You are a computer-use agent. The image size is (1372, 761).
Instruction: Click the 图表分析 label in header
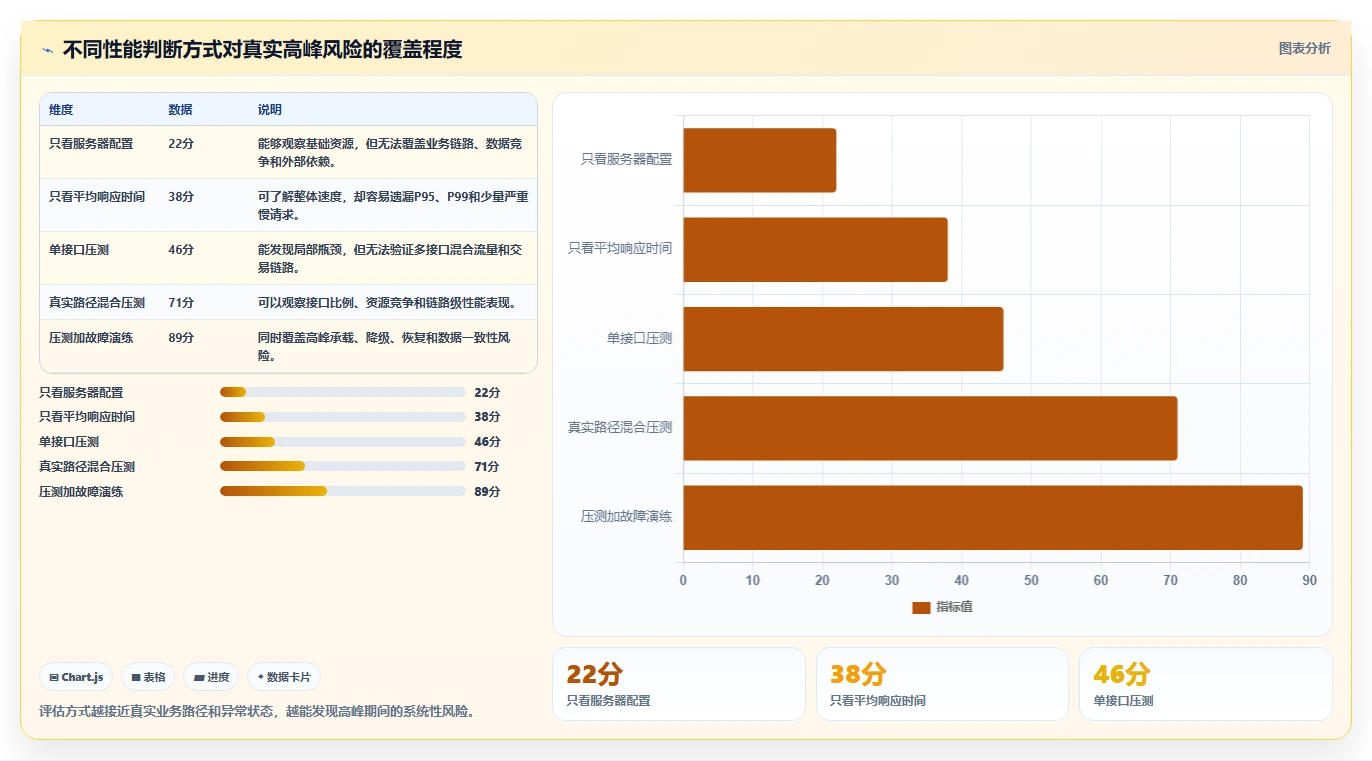[1304, 48]
